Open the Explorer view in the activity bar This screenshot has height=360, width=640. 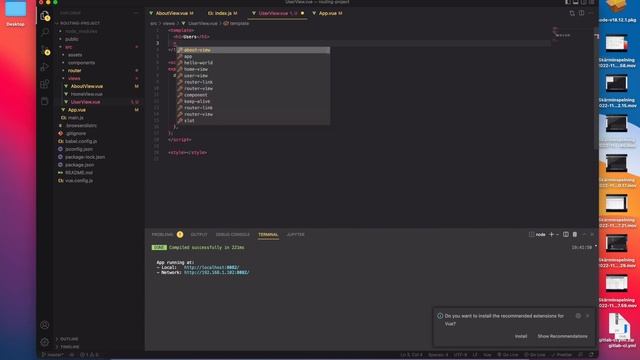click(45, 16)
